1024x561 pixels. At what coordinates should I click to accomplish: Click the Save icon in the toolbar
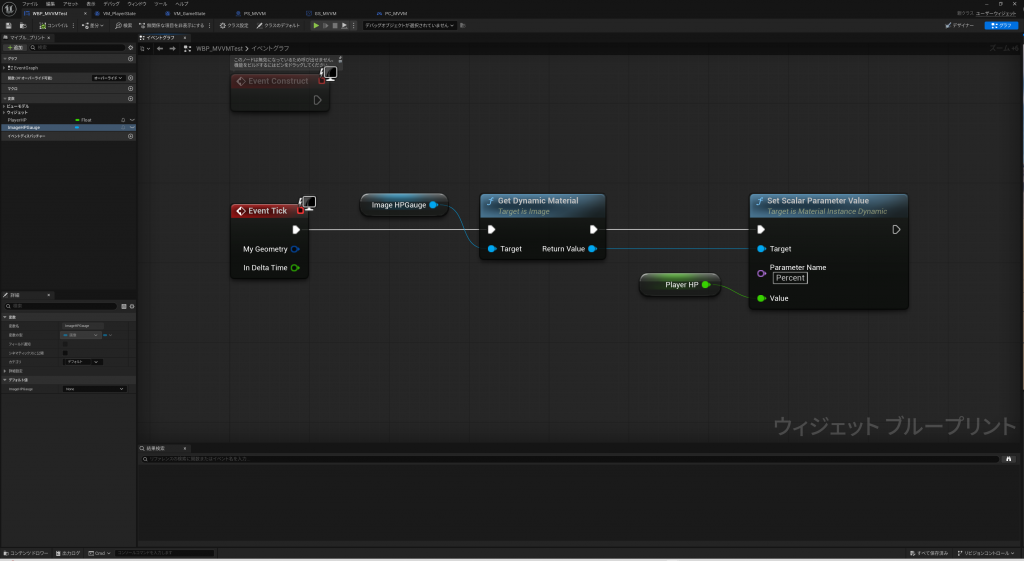pos(8,25)
